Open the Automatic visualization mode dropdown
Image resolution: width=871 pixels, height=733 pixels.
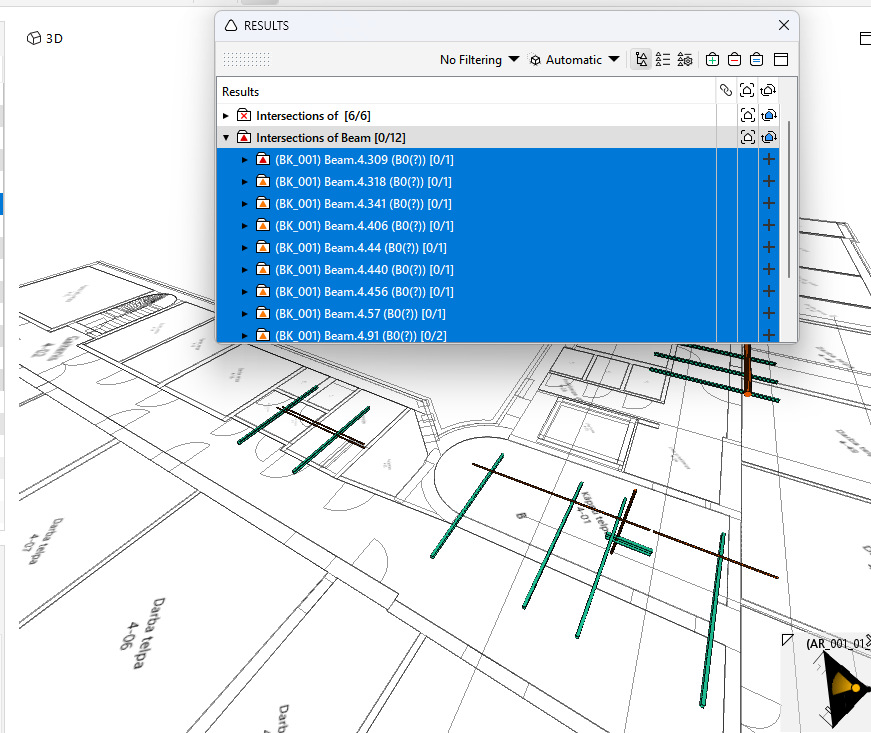[x=574, y=59]
